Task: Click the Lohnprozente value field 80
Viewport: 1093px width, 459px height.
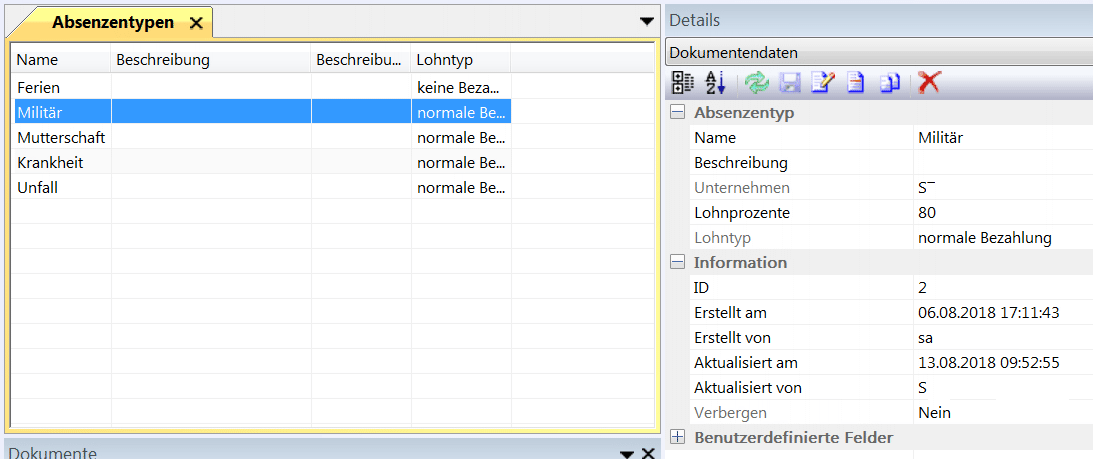Action: tap(1000, 213)
